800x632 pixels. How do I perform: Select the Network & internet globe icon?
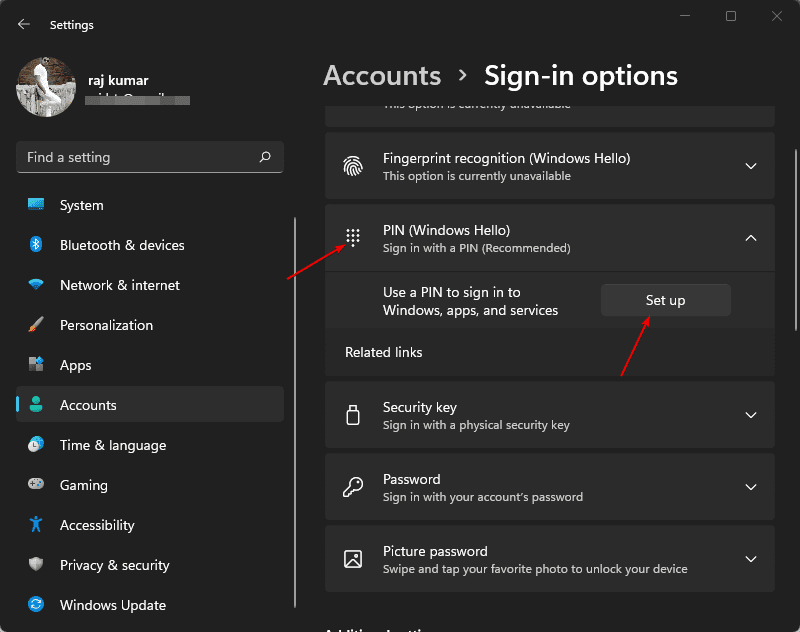[x=36, y=285]
